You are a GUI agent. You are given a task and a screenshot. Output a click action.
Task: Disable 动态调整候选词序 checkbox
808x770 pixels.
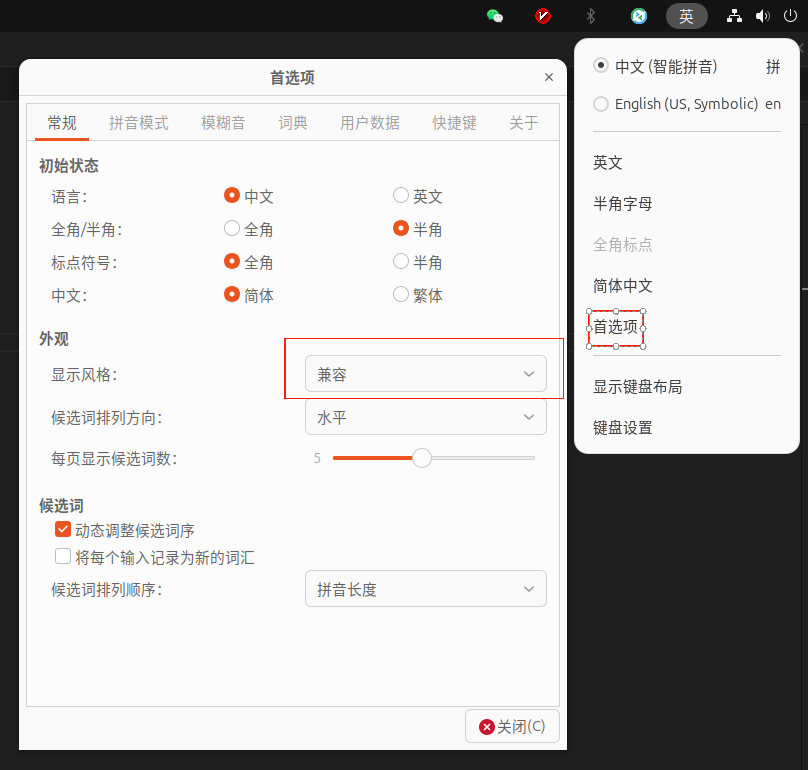(x=63, y=530)
